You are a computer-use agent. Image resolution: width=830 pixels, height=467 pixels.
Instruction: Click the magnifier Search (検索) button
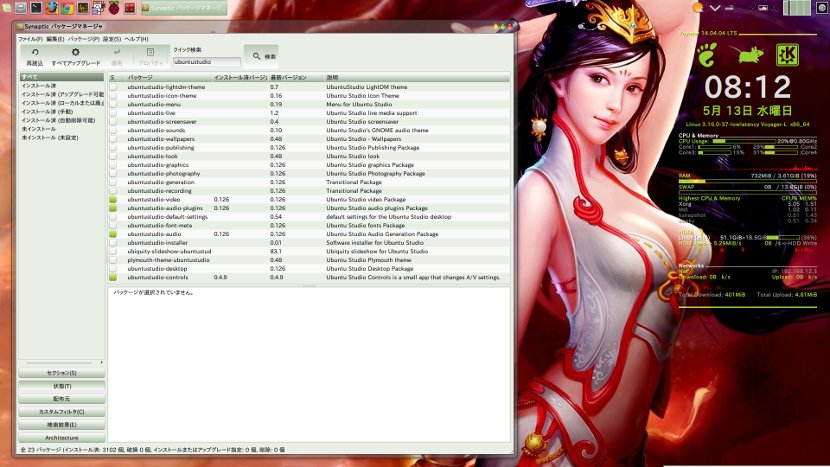pyautogui.click(x=261, y=56)
